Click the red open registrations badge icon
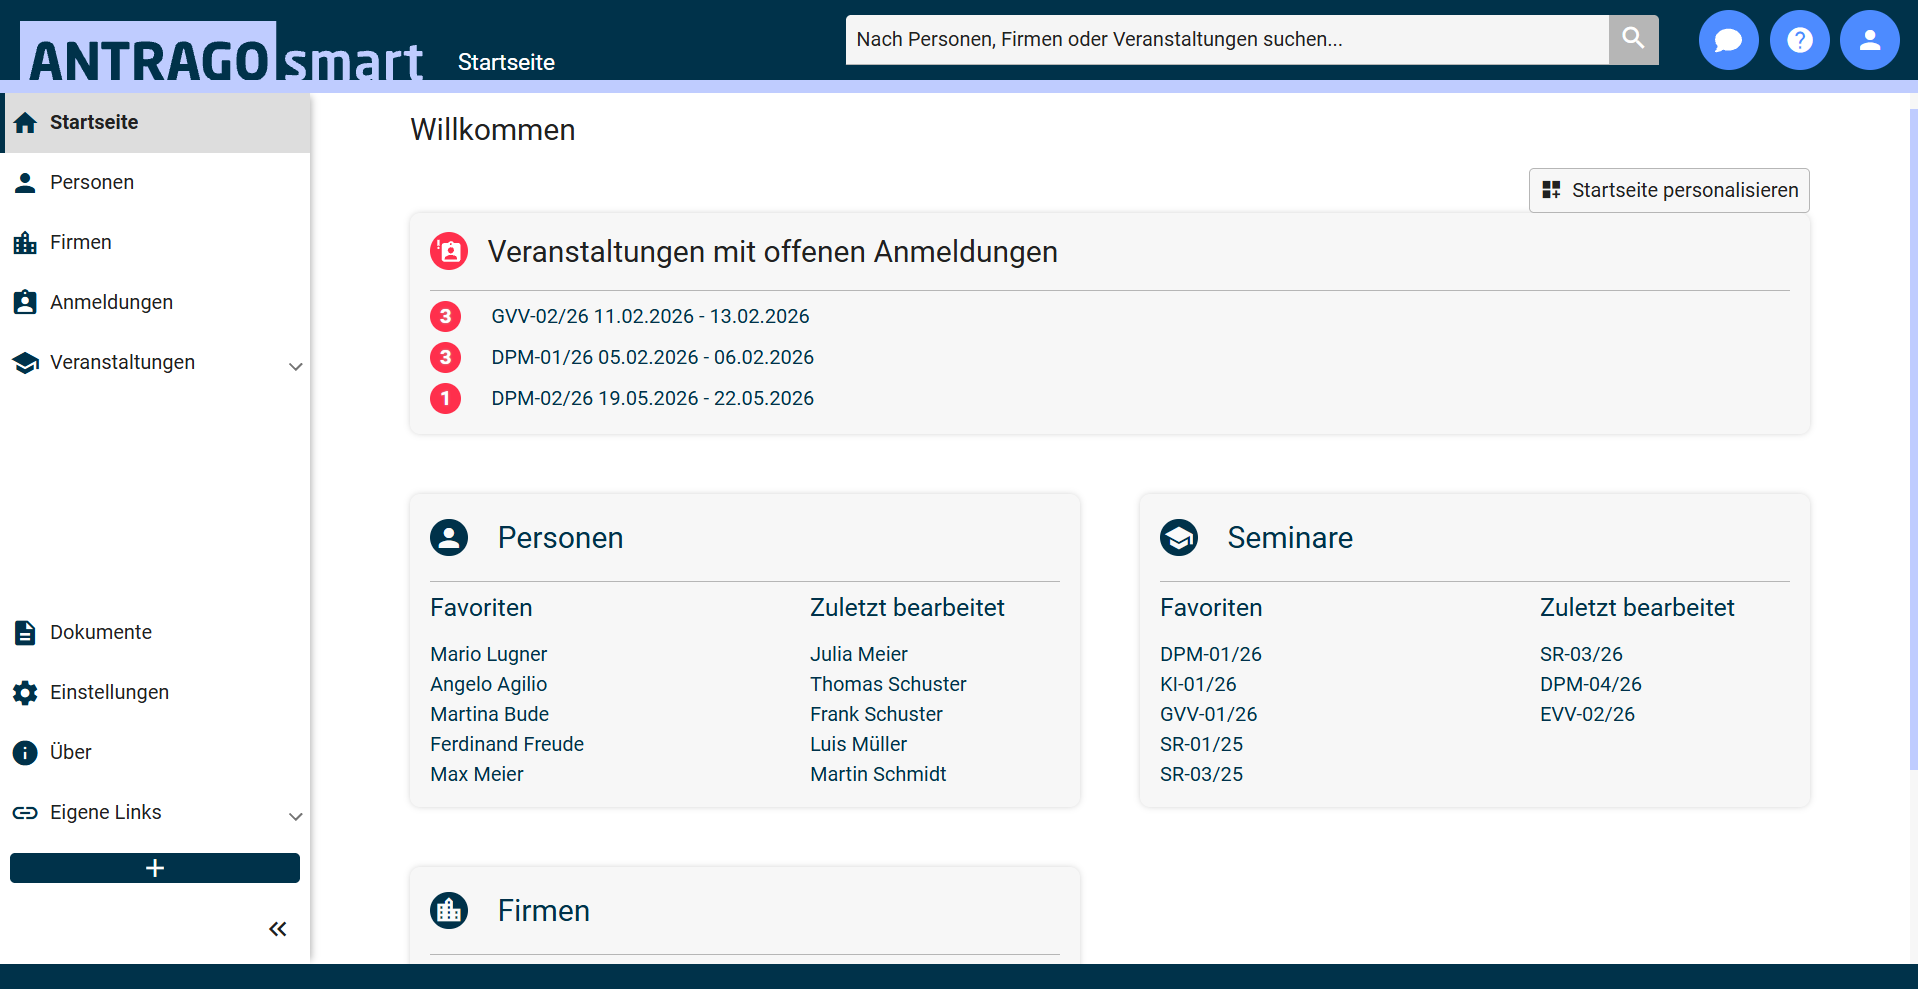 tap(449, 251)
